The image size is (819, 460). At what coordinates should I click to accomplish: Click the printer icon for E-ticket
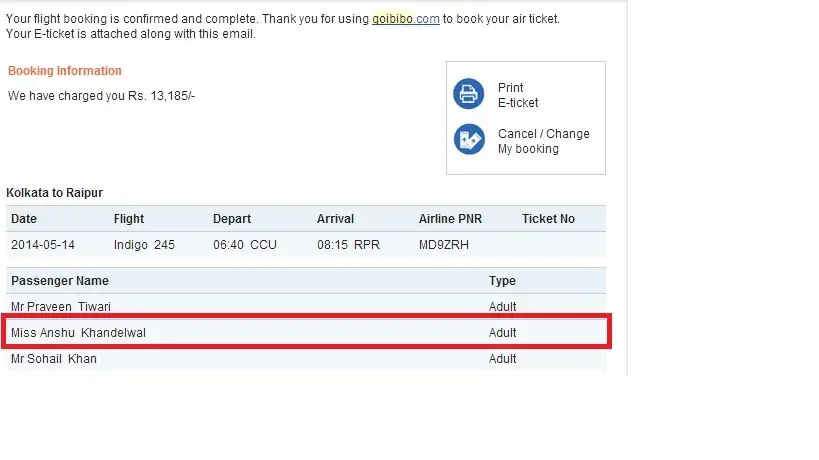[468, 95]
